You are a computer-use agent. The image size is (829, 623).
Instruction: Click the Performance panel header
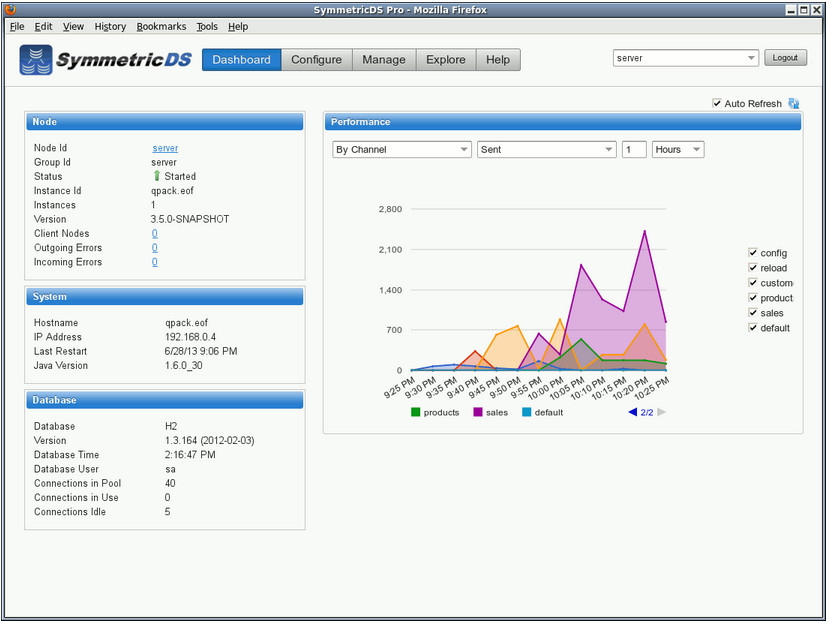click(x=563, y=122)
